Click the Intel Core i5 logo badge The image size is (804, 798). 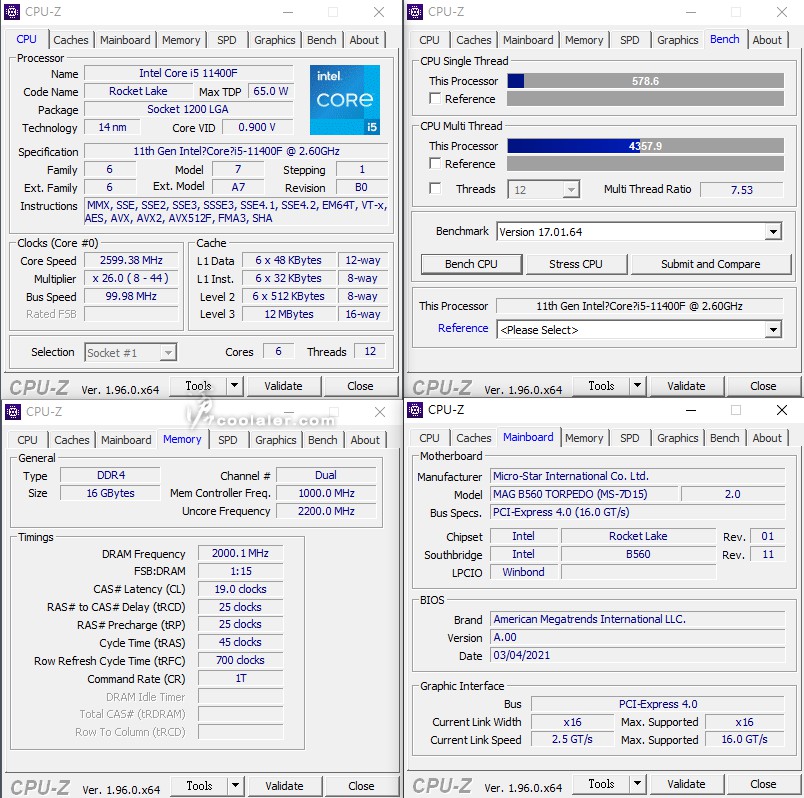[345, 99]
